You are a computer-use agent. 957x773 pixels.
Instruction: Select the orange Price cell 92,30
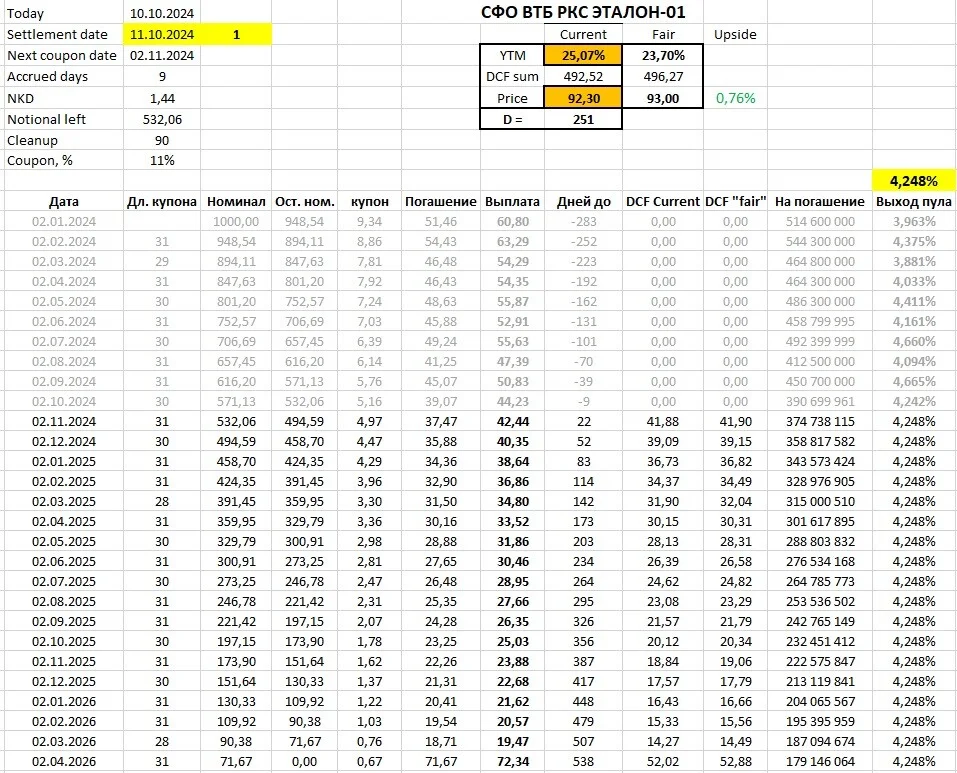583,98
